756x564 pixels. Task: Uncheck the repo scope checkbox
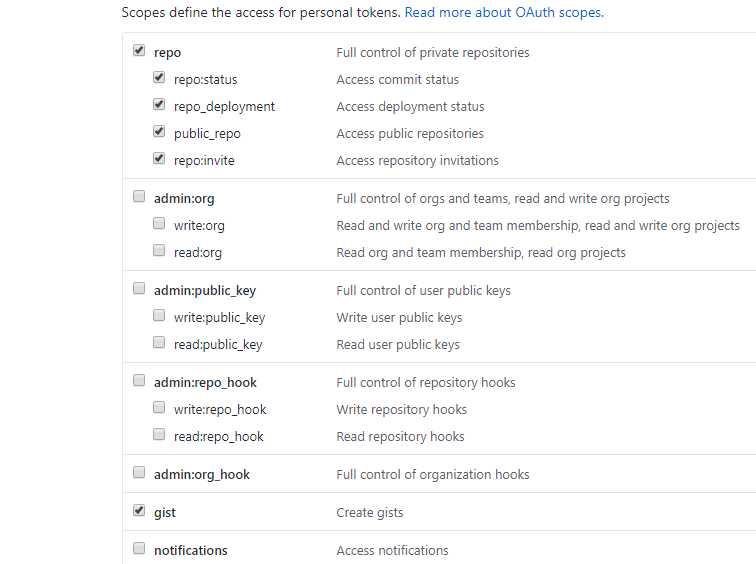[x=139, y=50]
